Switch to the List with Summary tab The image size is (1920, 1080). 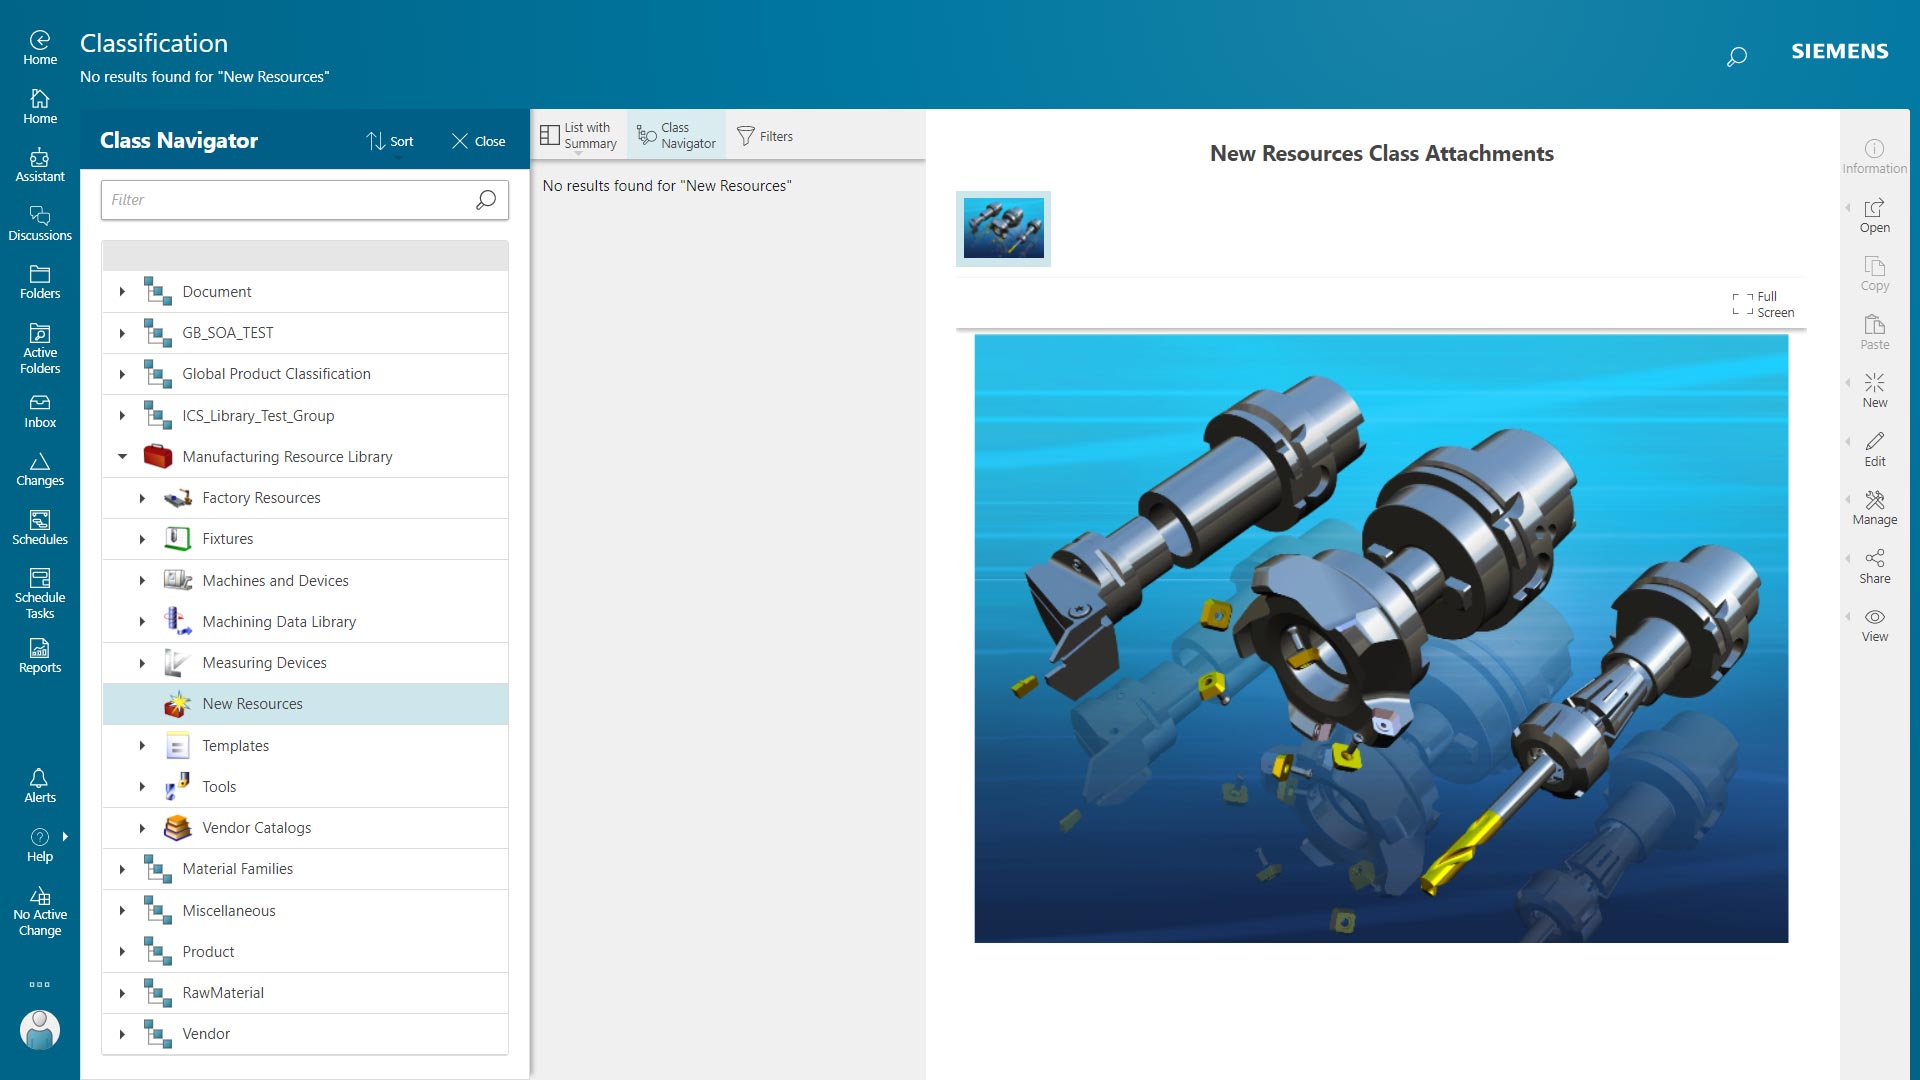580,134
